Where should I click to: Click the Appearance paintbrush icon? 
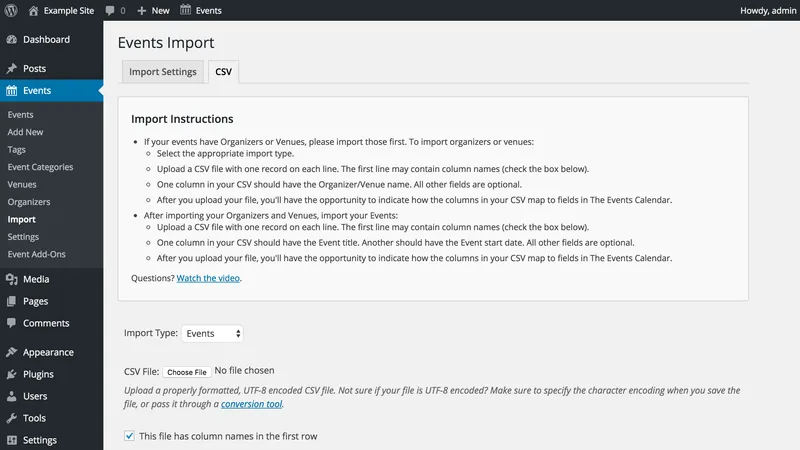[x=11, y=352]
